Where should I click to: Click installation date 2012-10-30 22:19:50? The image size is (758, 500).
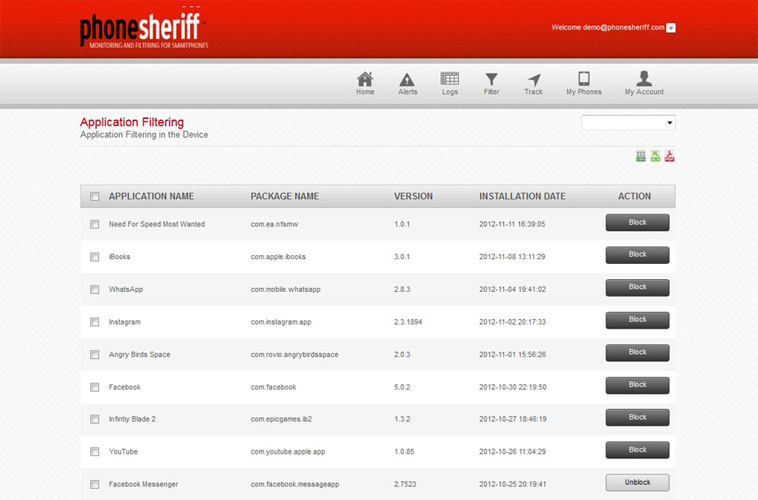(x=512, y=387)
